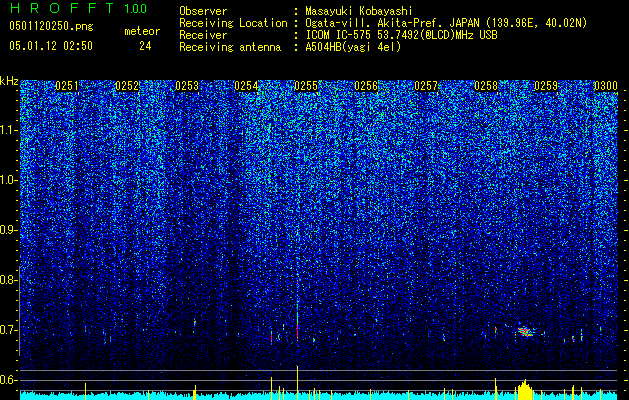Click observer name Masayuki Kobayashi

[x=359, y=11]
